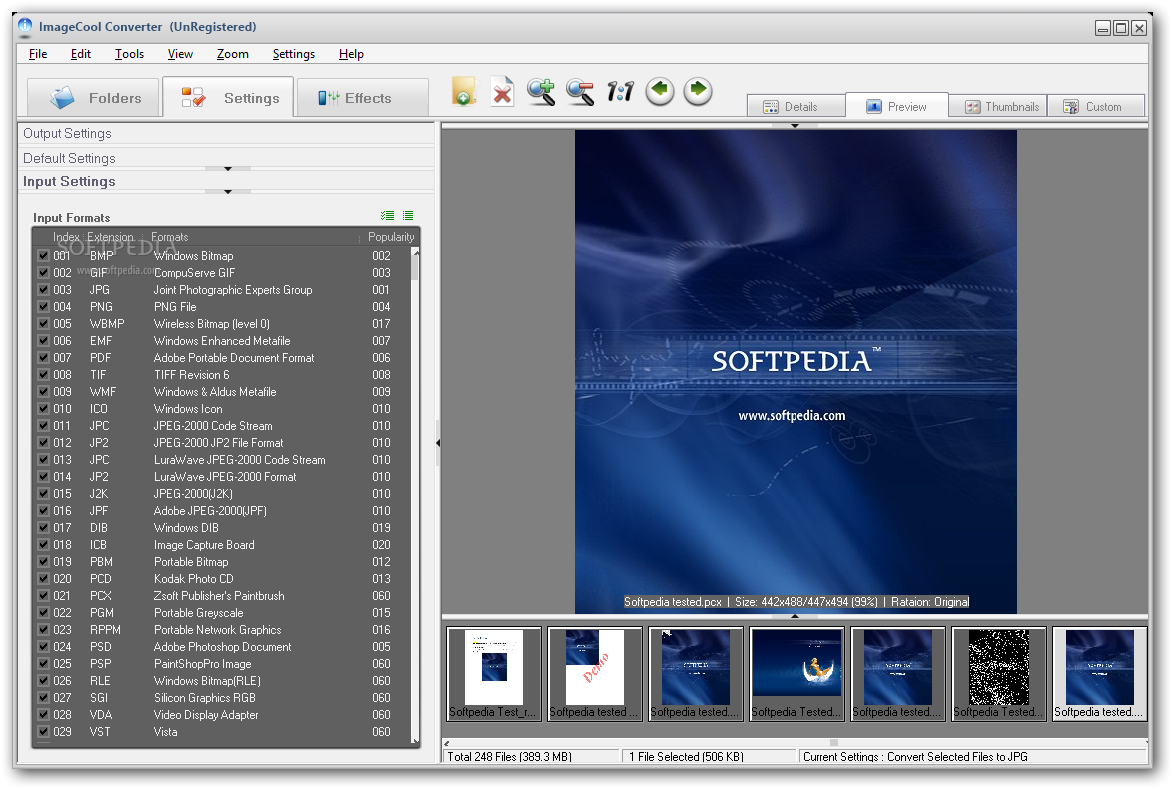Image resolution: width=1173 pixels, height=789 pixels.
Task: Expand the Default Settings section
Action: point(226,158)
